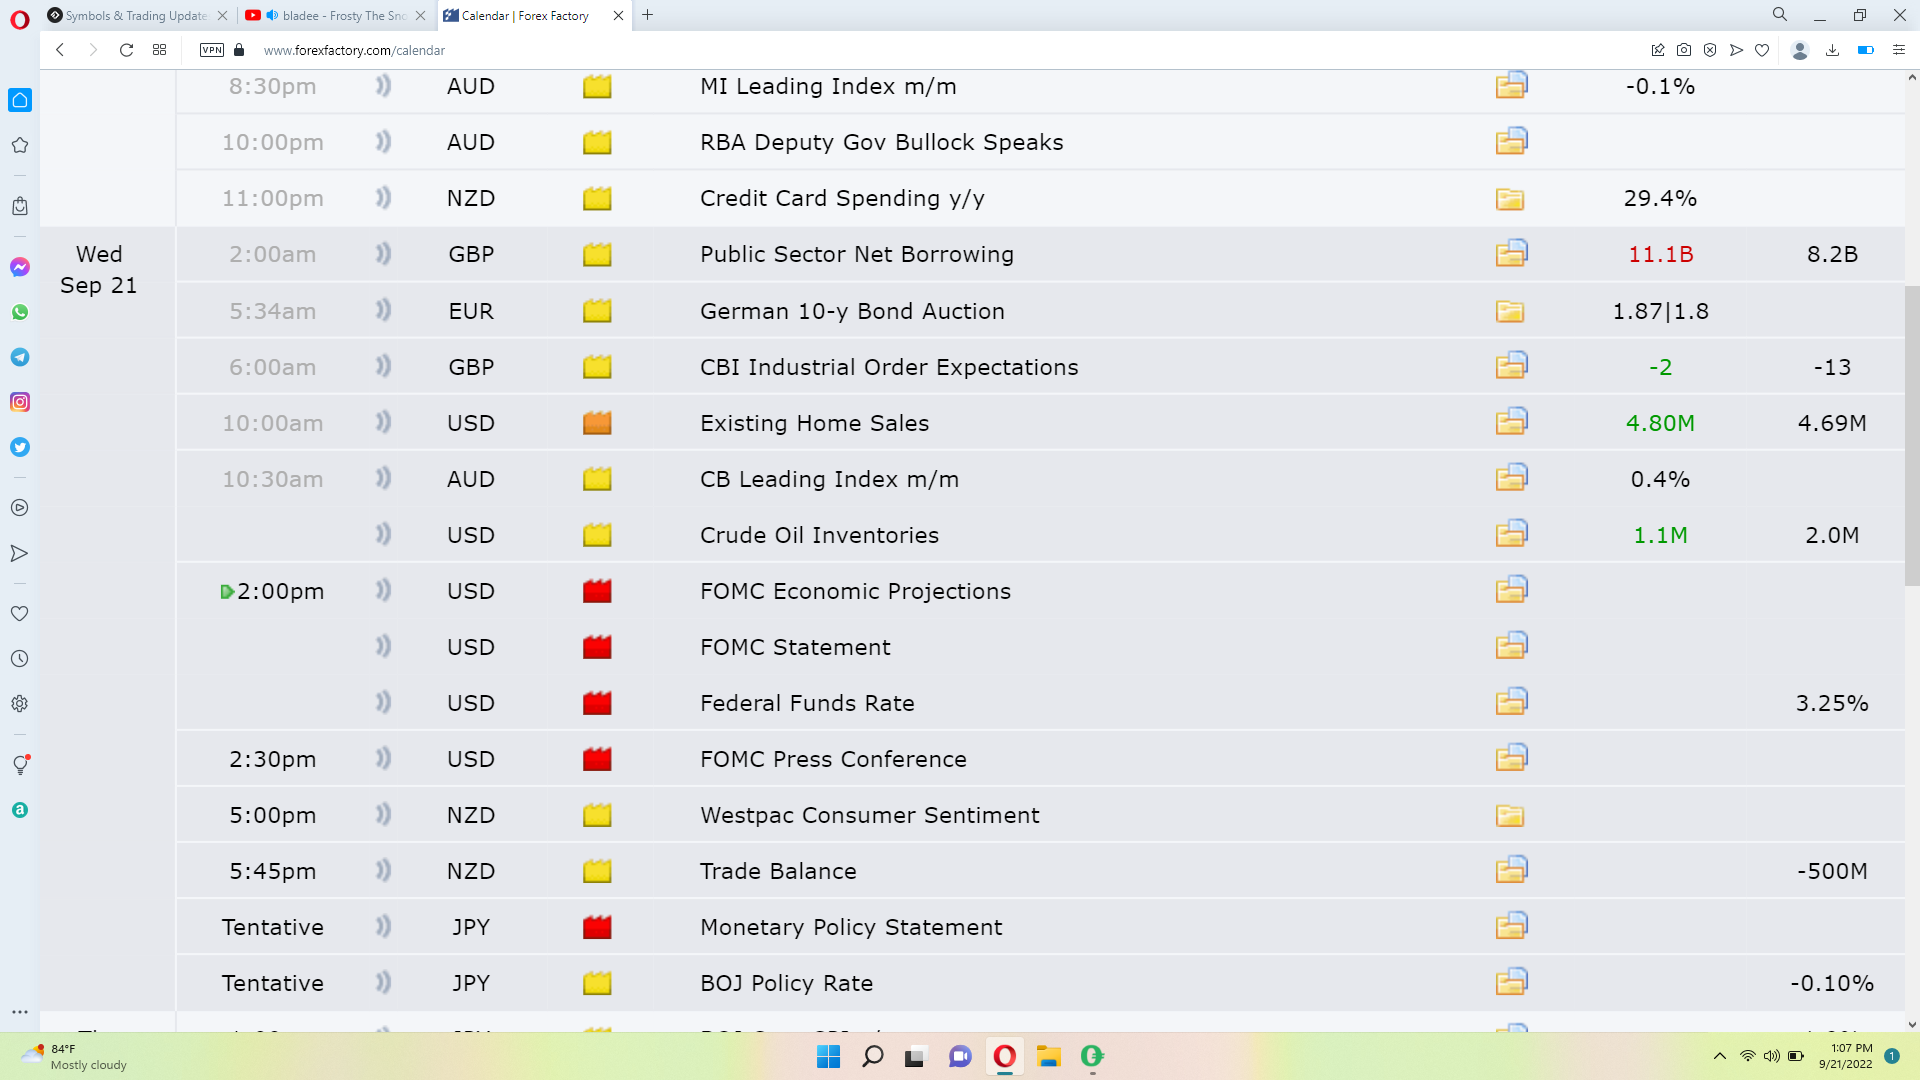
Task: Open detail folder for FOMC Statement
Action: point(1511,646)
